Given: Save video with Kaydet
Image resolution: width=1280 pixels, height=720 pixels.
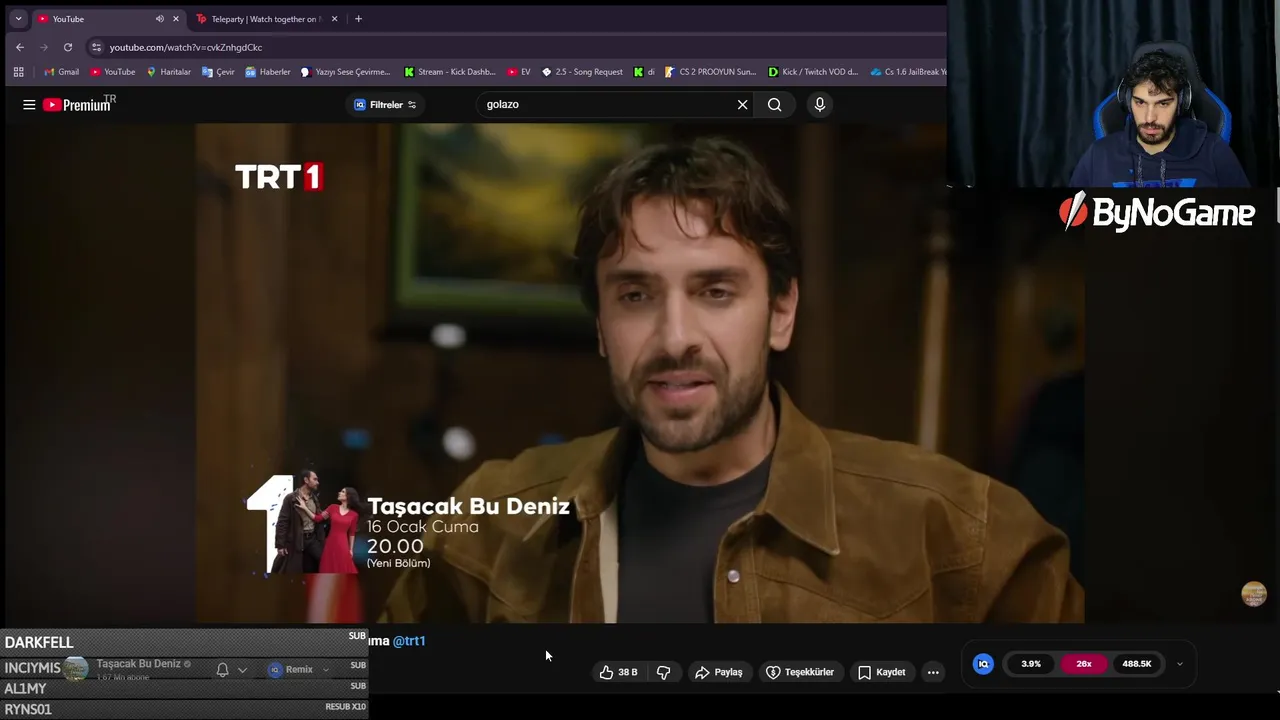Looking at the screenshot, I should click(881, 672).
